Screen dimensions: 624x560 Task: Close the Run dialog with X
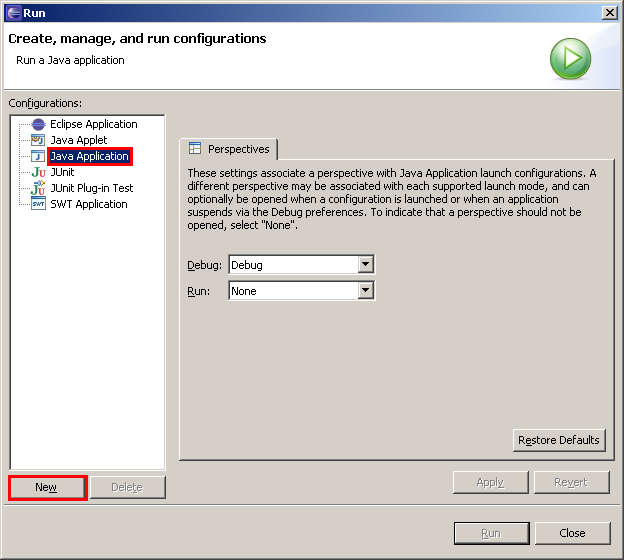click(x=609, y=12)
